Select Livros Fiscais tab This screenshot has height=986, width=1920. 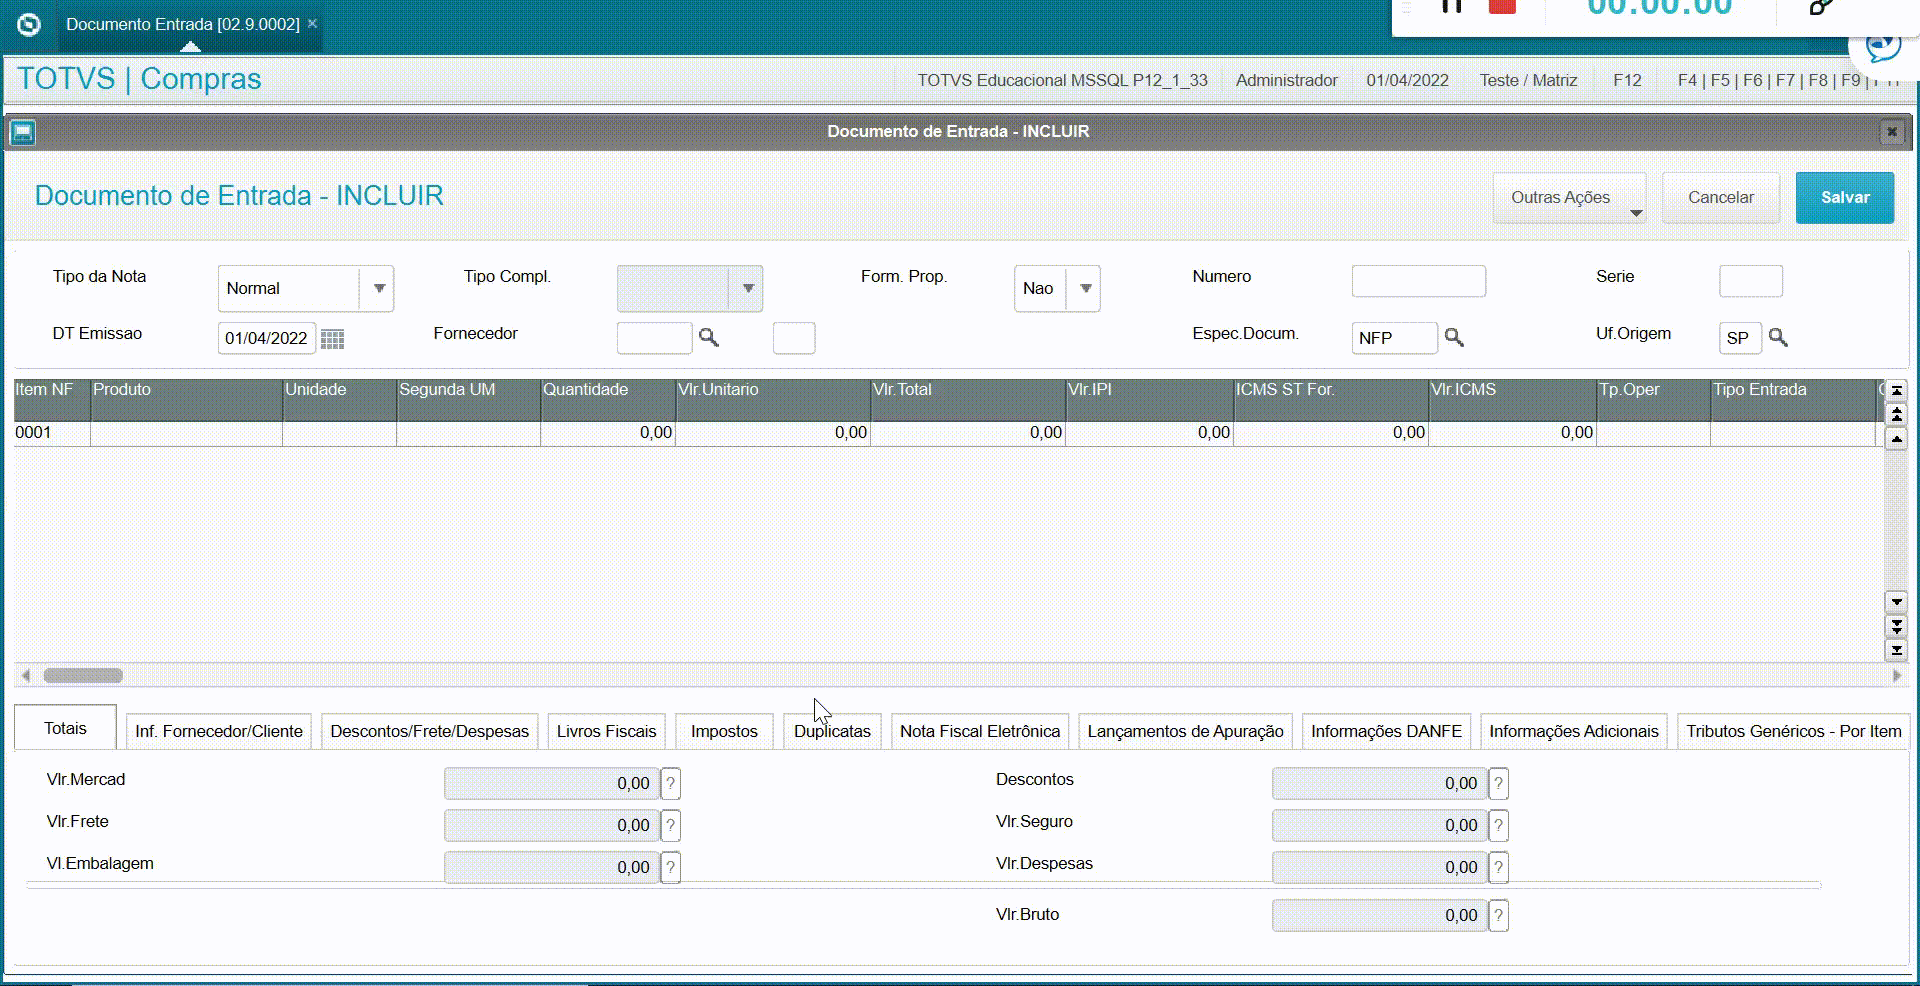606,731
